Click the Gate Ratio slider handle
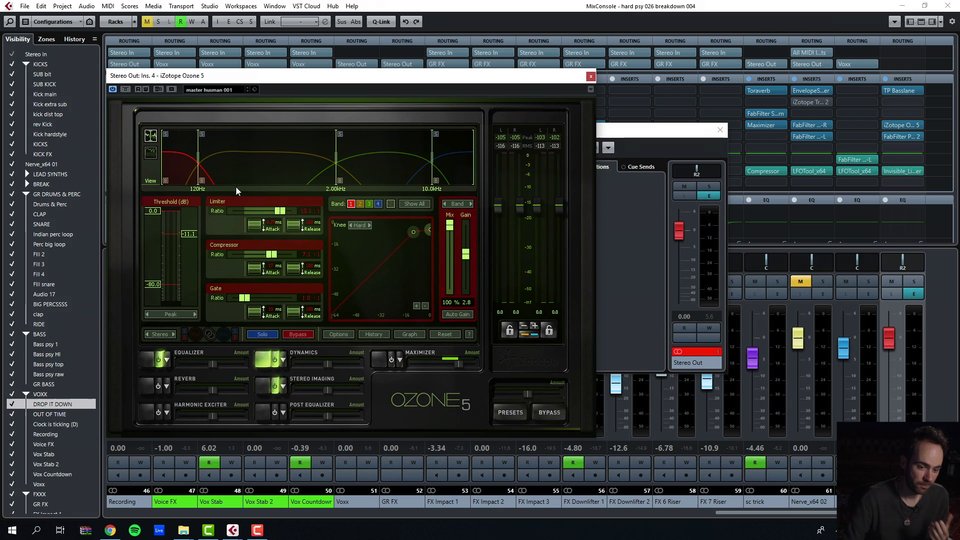The image size is (960, 540). point(244,298)
